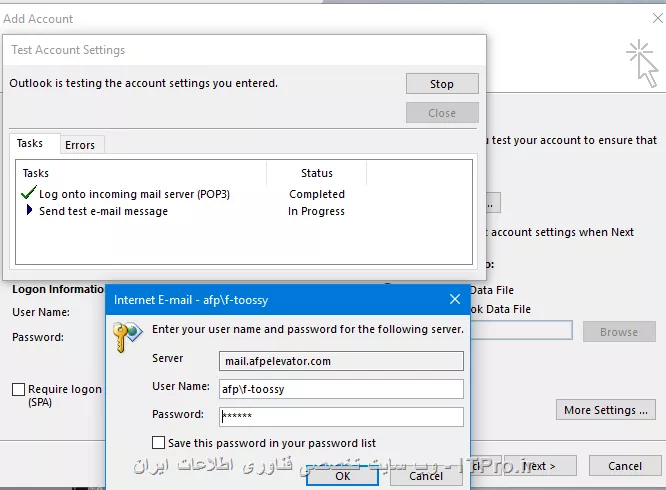666x490 pixels.
Task: Cancel the Internet E-mail credential prompt
Action: [426, 476]
